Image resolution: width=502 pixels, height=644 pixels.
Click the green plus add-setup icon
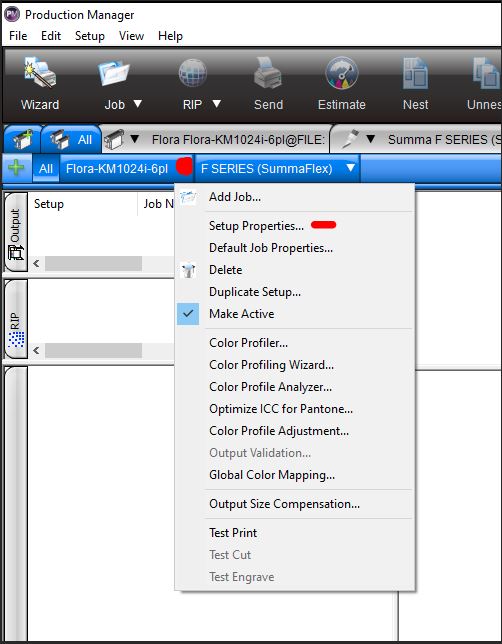[16, 168]
